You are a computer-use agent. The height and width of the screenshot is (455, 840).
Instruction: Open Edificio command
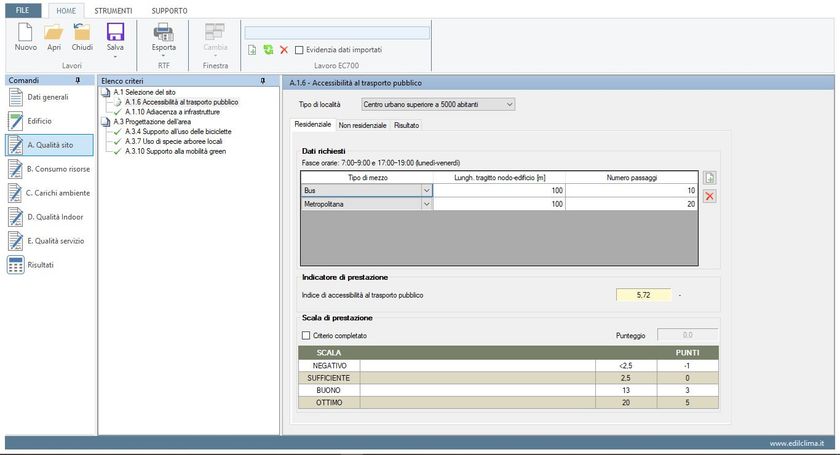pyautogui.click(x=50, y=121)
